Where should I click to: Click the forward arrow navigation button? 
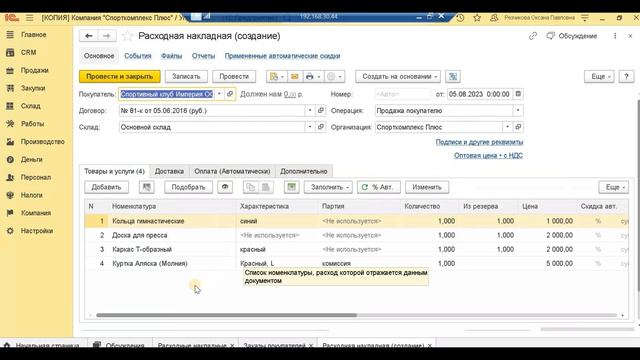coord(107,36)
